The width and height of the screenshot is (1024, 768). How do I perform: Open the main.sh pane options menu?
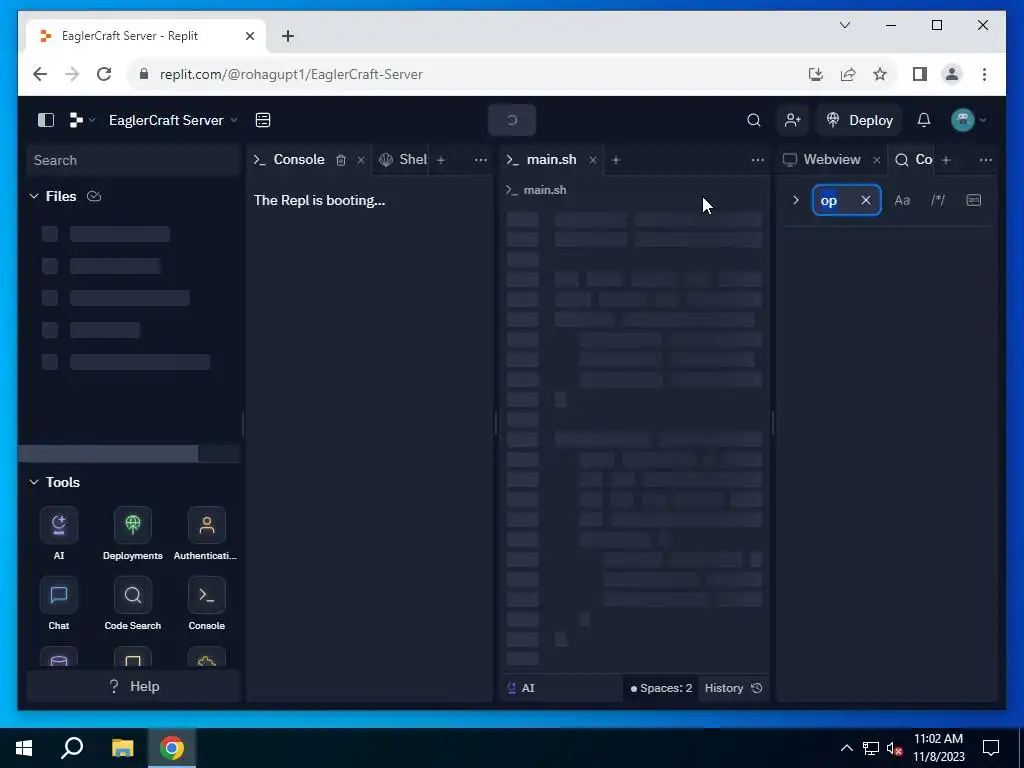(x=758, y=160)
